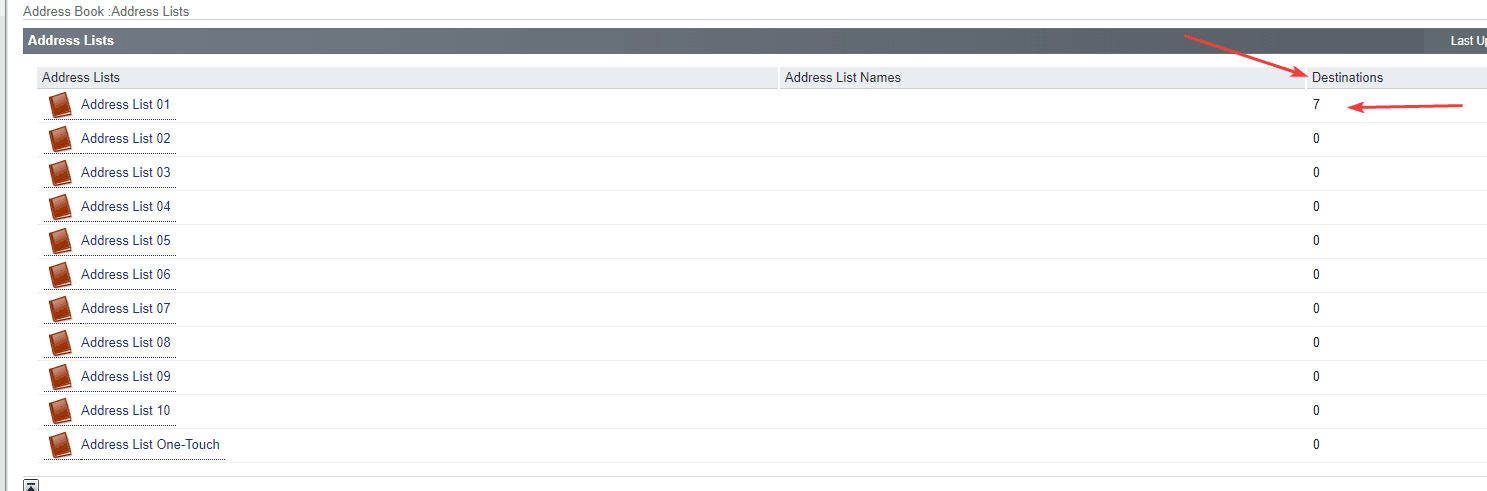Click the back-to-top arrow icon
This screenshot has height=491, width=1487.
[x=31, y=486]
